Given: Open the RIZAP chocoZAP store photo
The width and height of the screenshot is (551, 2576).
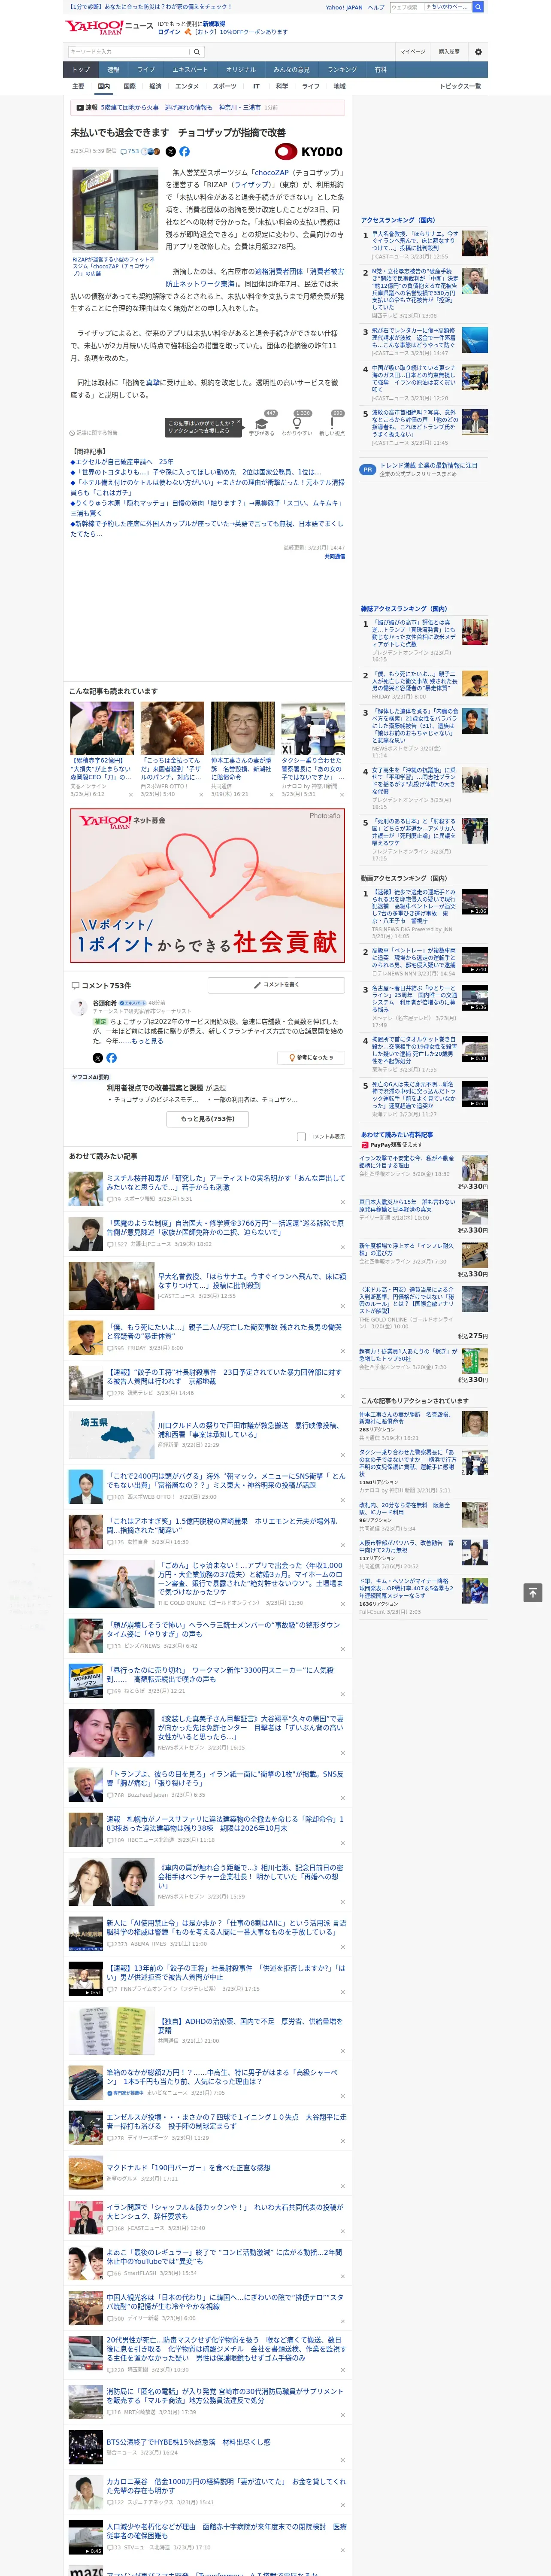Looking at the screenshot, I should pyautogui.click(x=115, y=210).
